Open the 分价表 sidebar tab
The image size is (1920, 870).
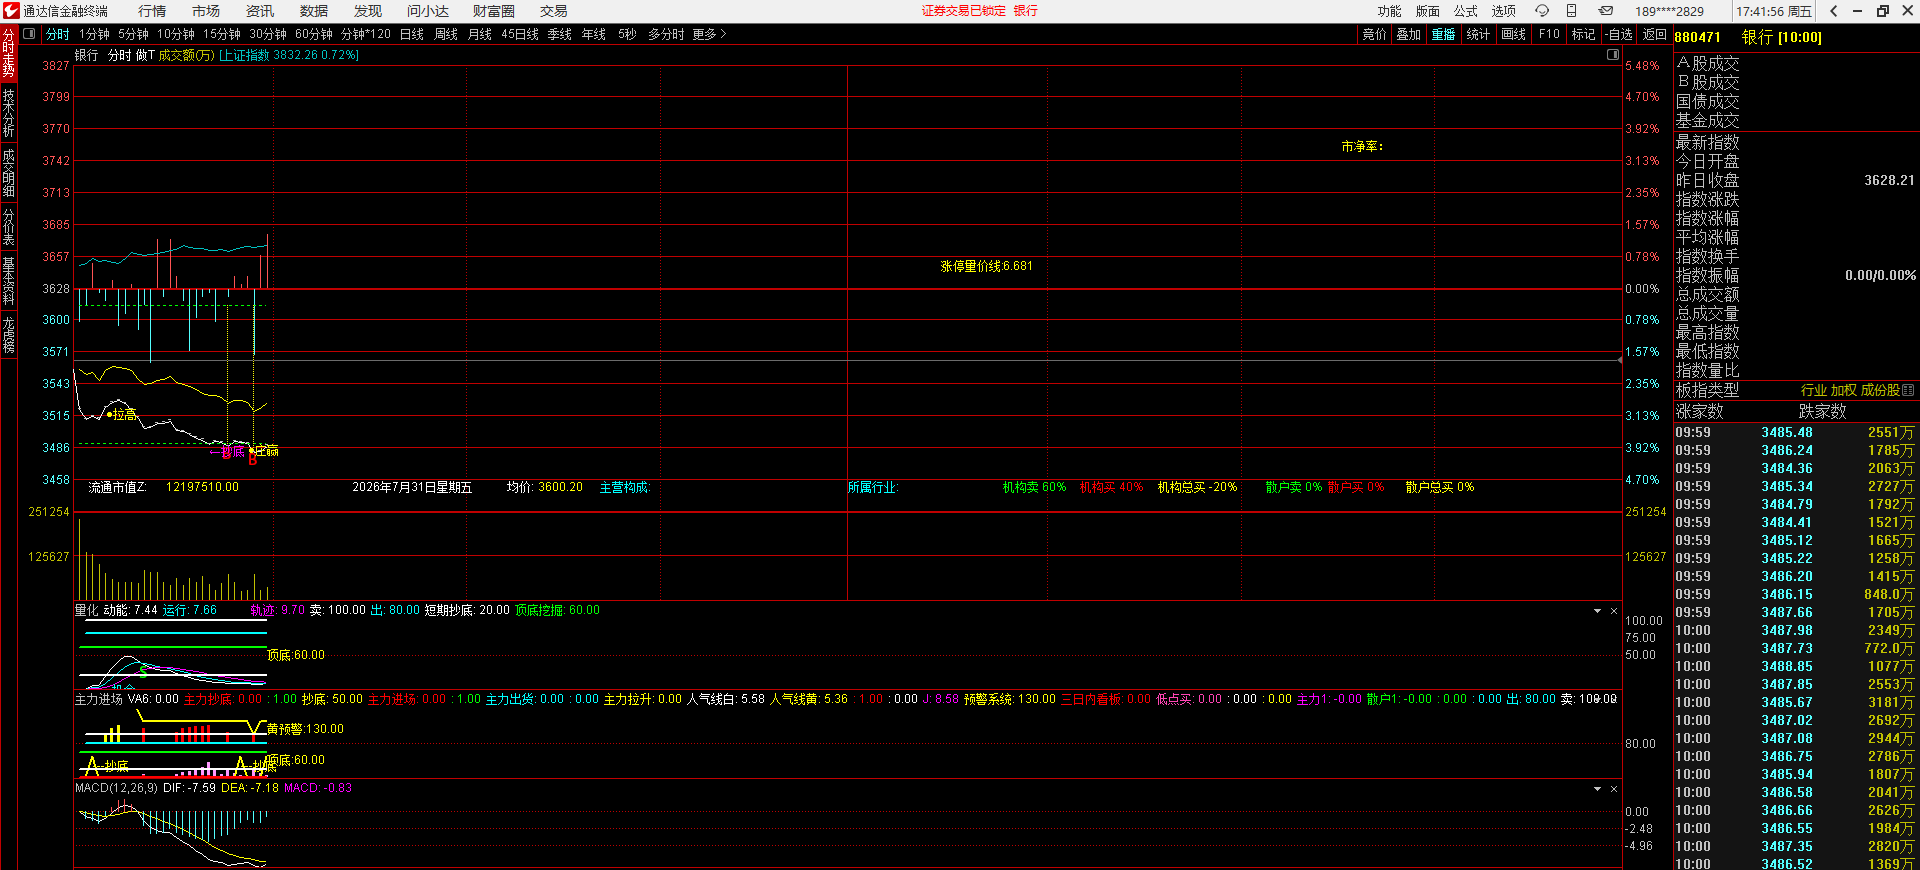coord(8,226)
